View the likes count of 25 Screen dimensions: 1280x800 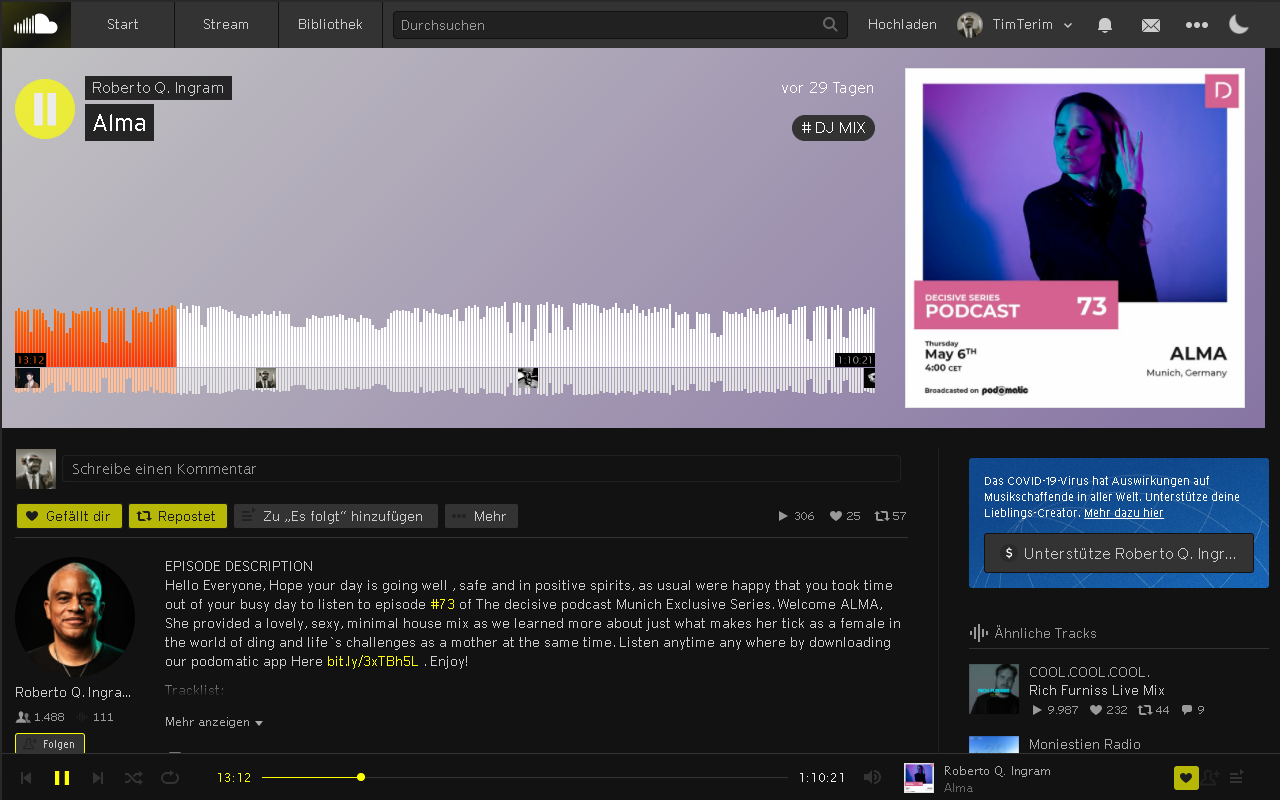(x=845, y=516)
